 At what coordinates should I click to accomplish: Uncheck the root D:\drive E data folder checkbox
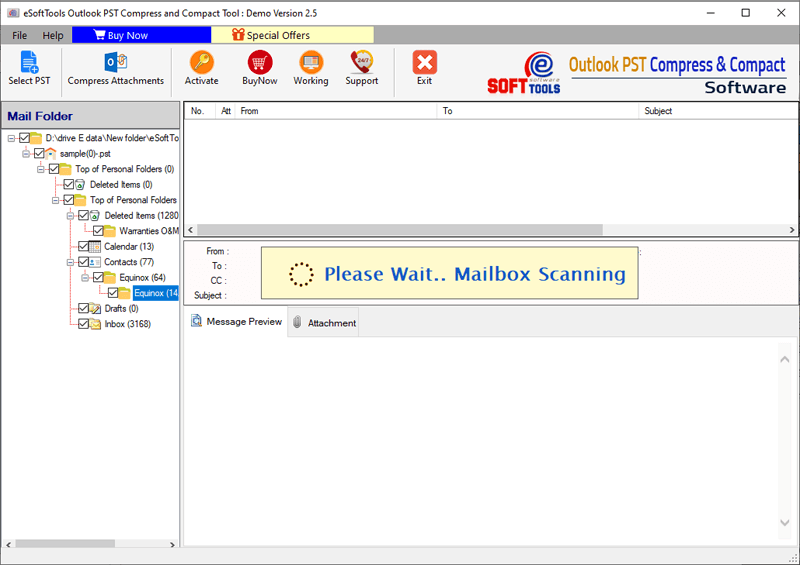pyautogui.click(x=24, y=138)
